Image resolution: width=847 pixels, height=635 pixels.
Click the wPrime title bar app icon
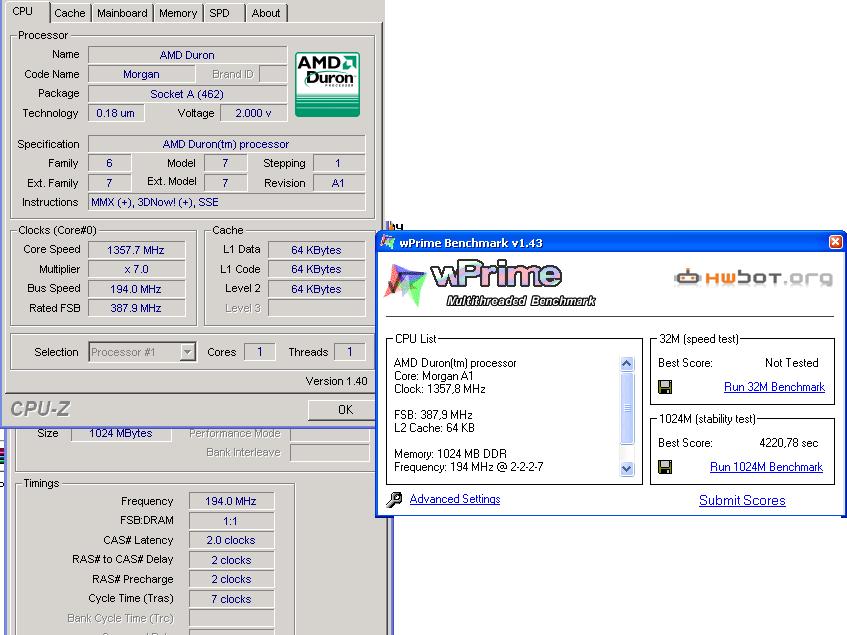(387, 242)
